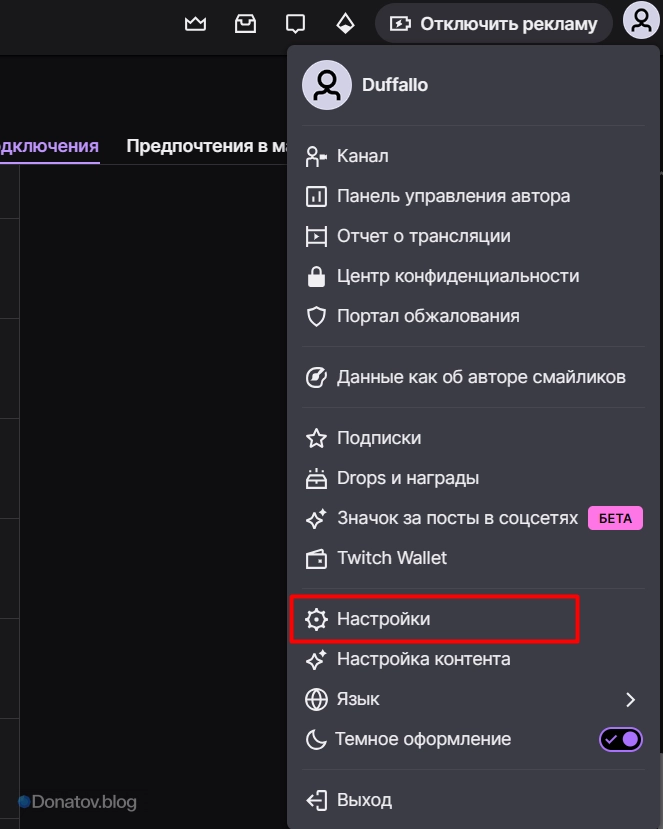Disable dark mode using its switch

tap(620, 739)
